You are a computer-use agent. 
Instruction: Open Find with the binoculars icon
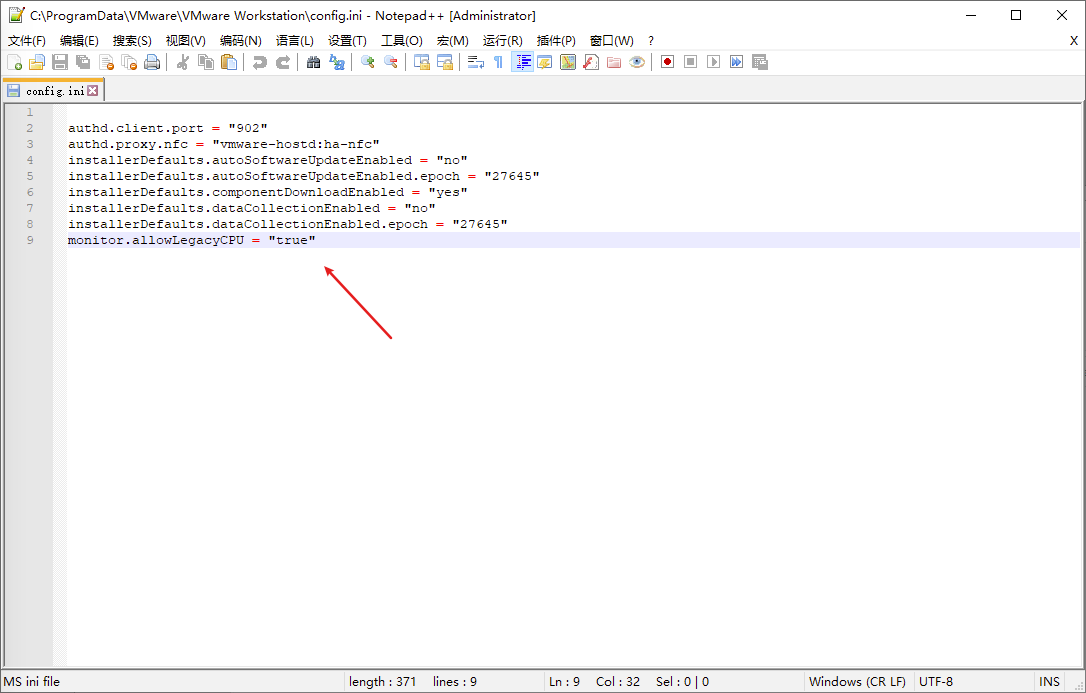click(314, 62)
